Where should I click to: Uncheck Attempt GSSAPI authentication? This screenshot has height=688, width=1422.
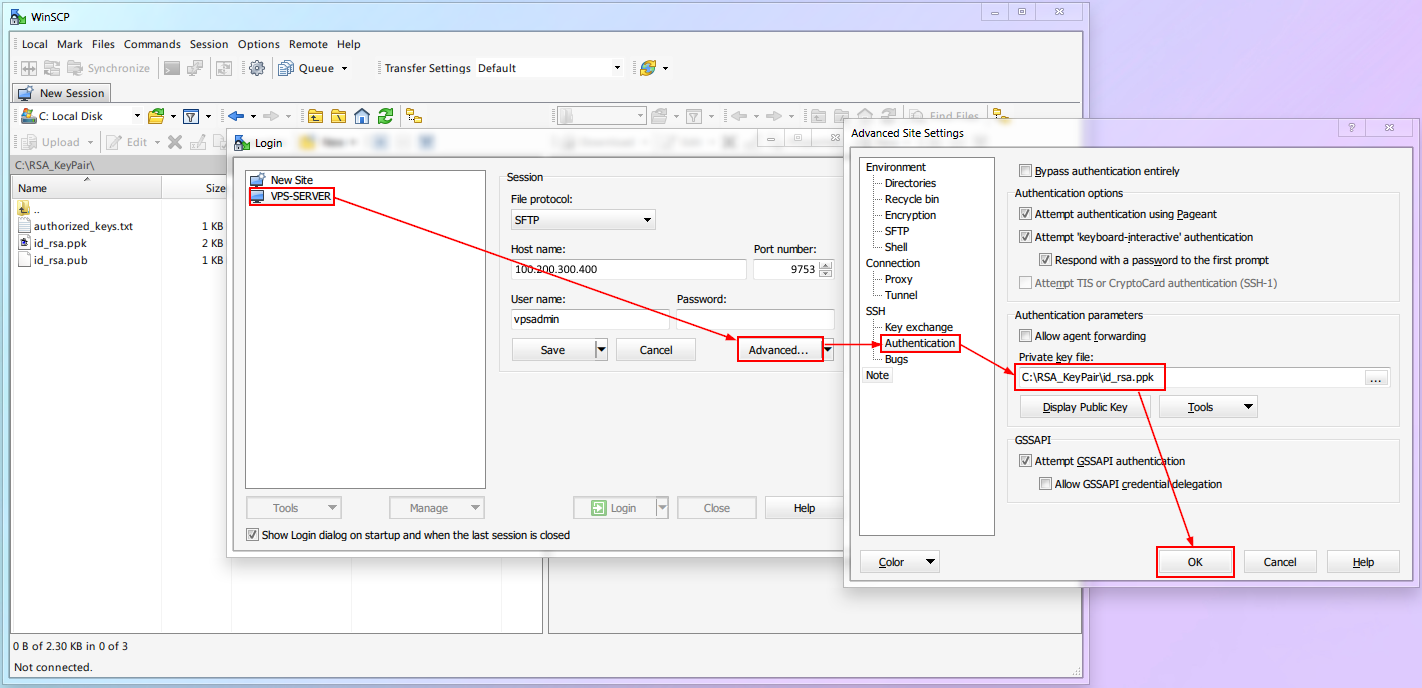1025,461
